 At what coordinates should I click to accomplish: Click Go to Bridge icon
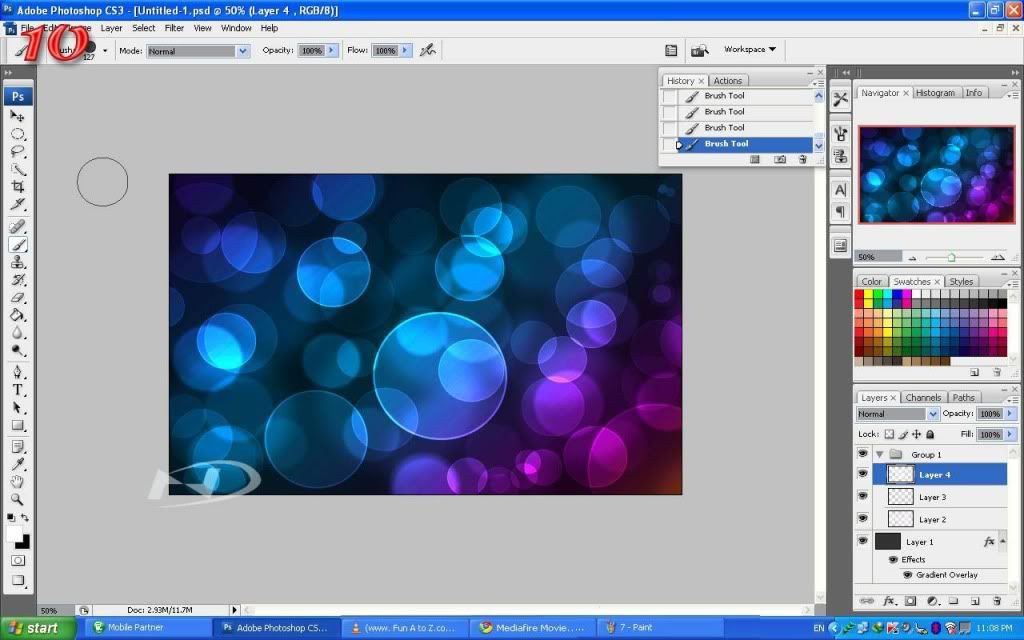699,50
